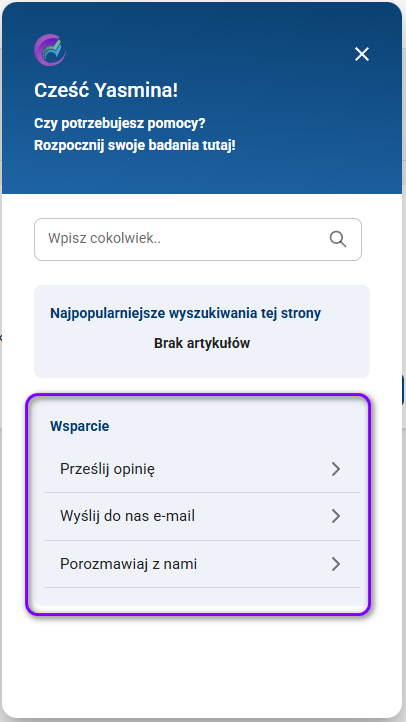
Task: Click the "Cześć Yasmina!" greeting
Action: [106, 91]
